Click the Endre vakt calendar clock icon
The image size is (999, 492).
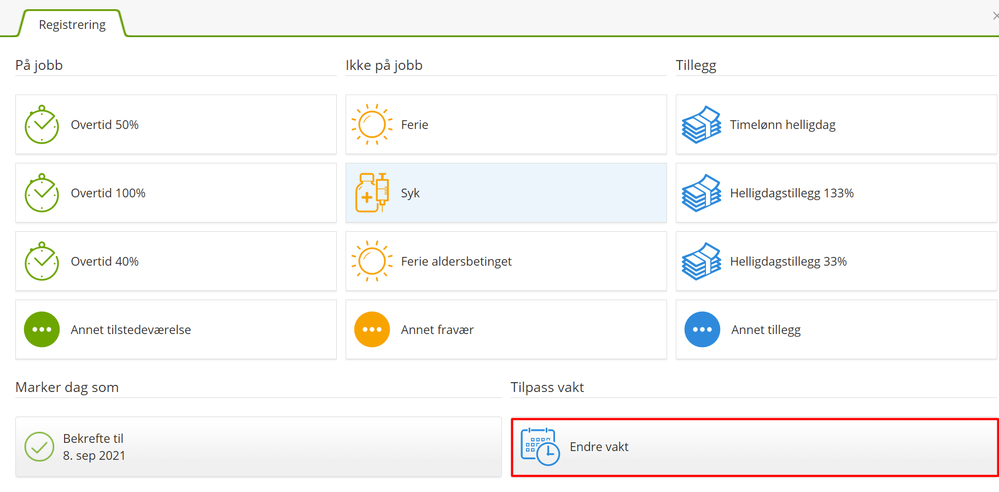click(x=540, y=447)
